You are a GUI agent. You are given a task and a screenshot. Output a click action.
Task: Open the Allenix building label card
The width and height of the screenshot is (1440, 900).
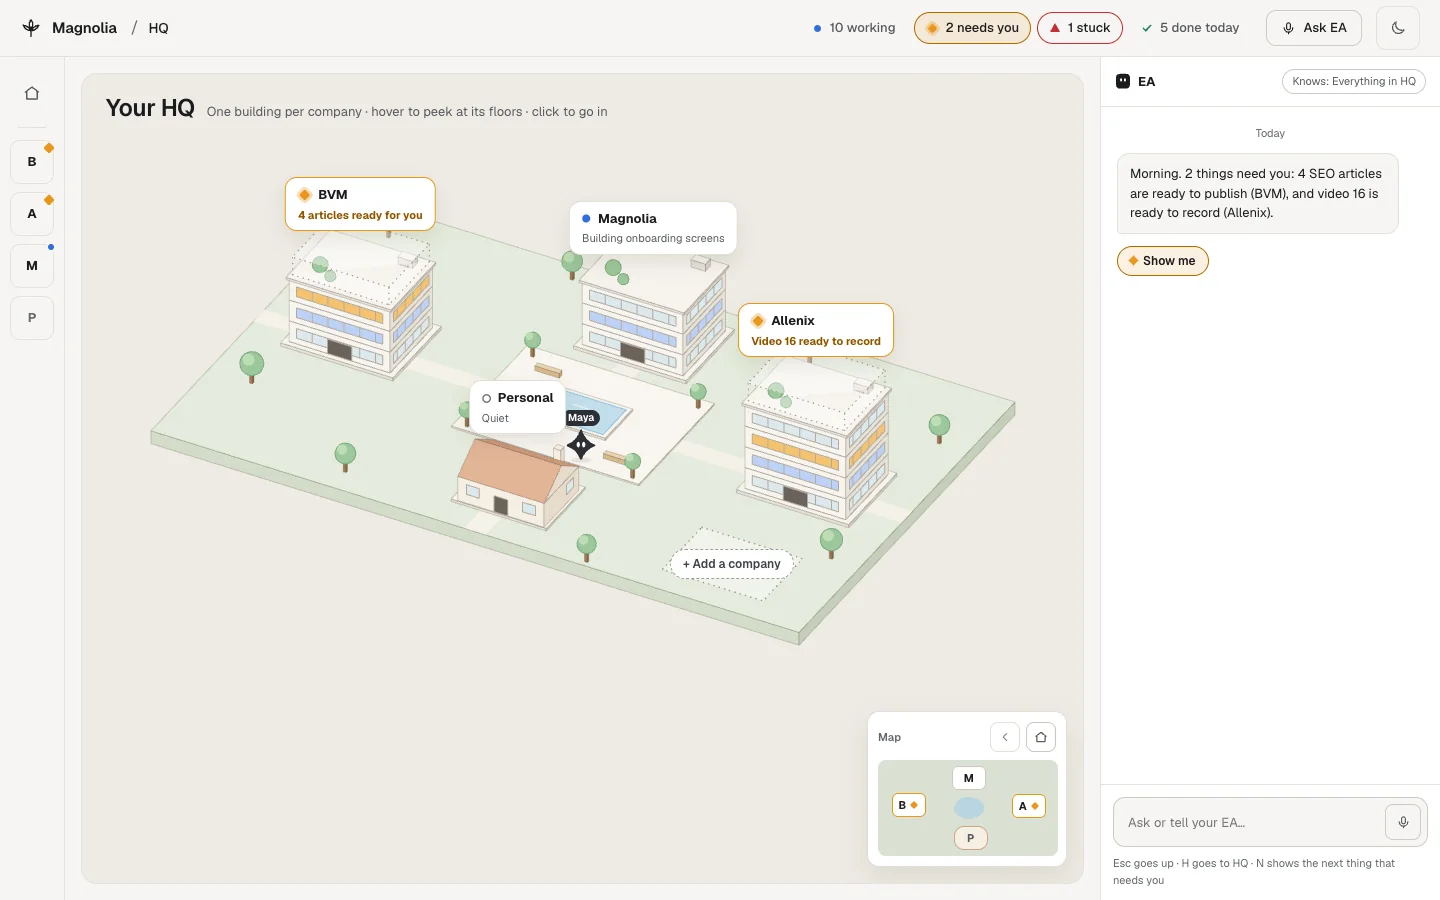[816, 330]
